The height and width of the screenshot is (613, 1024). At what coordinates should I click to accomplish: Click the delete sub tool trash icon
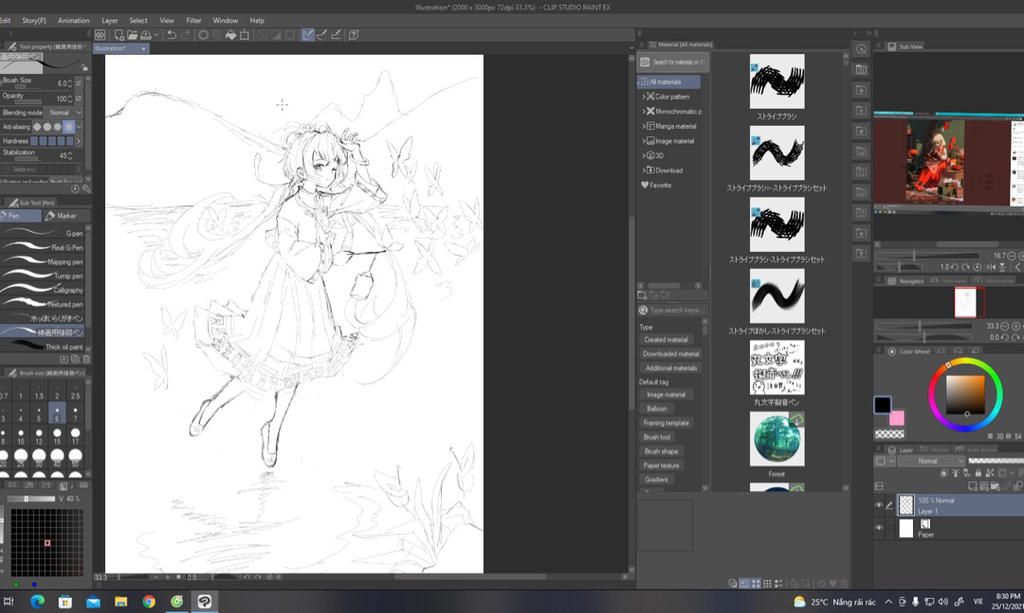click(x=86, y=359)
